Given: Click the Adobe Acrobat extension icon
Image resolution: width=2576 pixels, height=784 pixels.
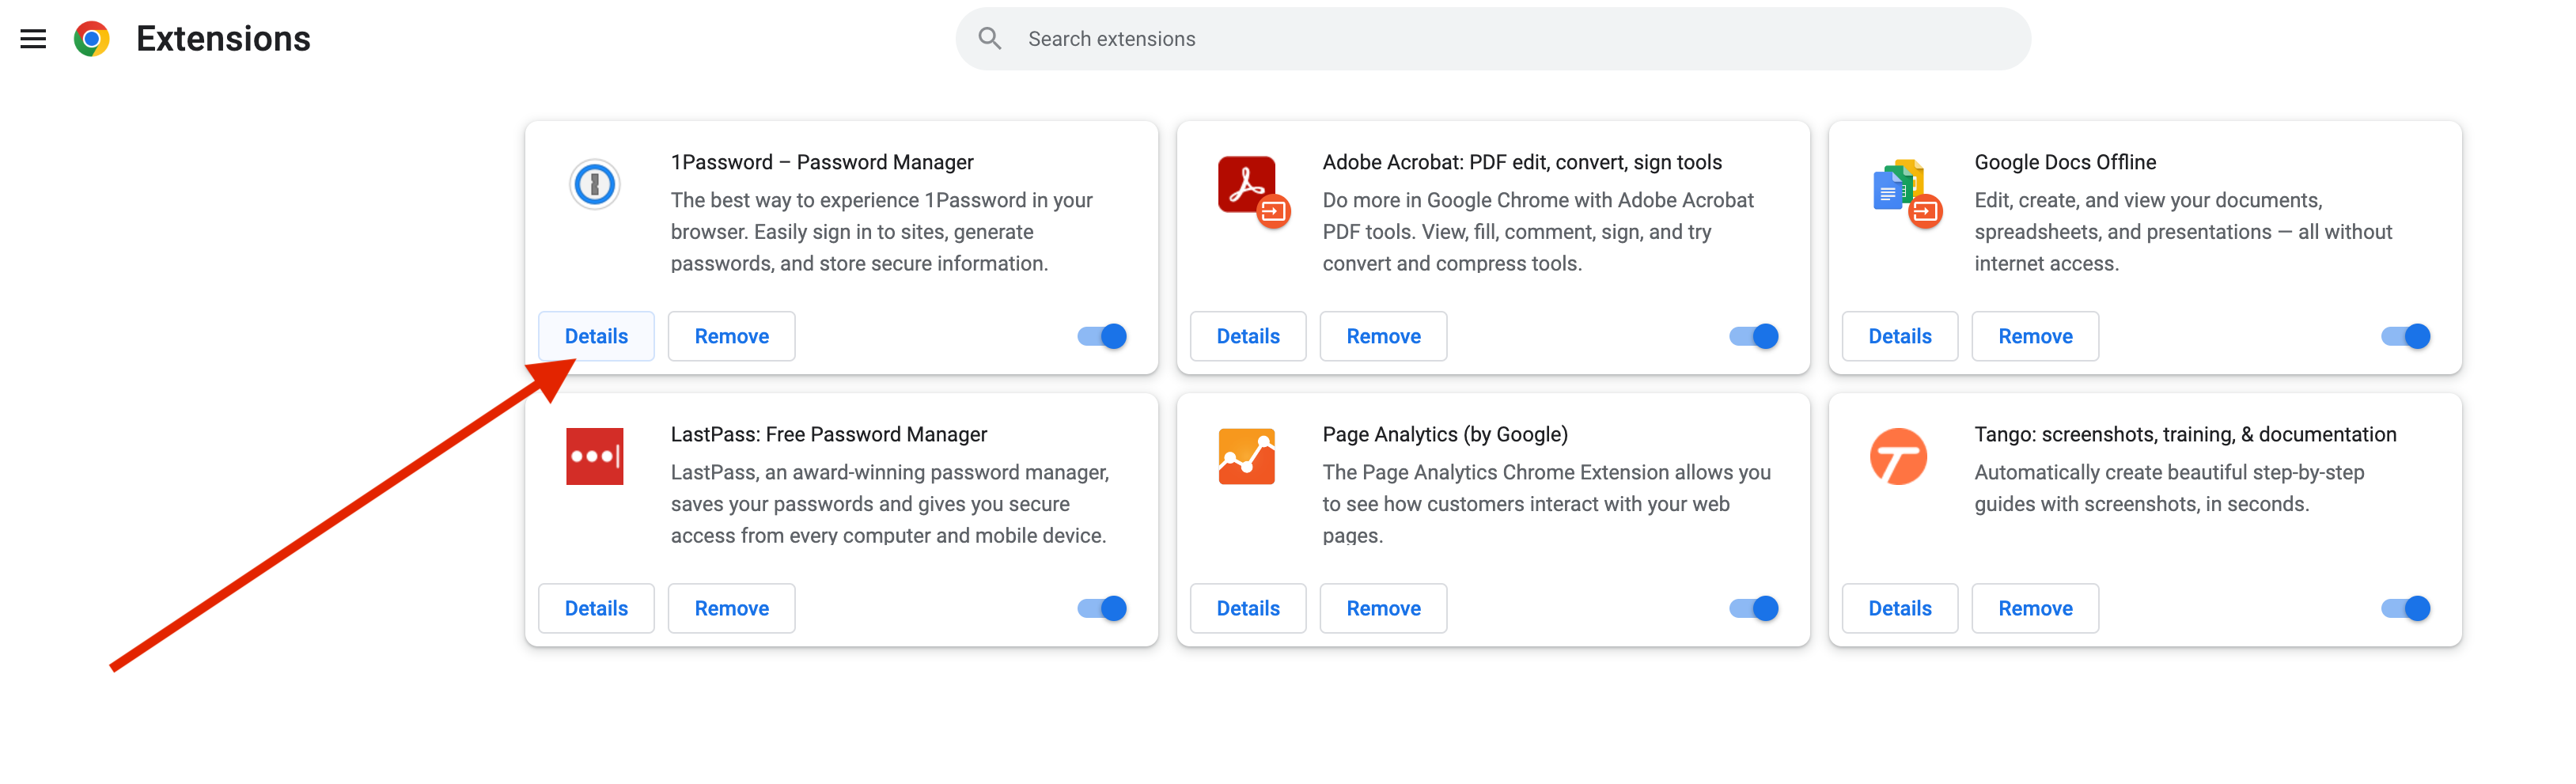Looking at the screenshot, I should 1250,189.
